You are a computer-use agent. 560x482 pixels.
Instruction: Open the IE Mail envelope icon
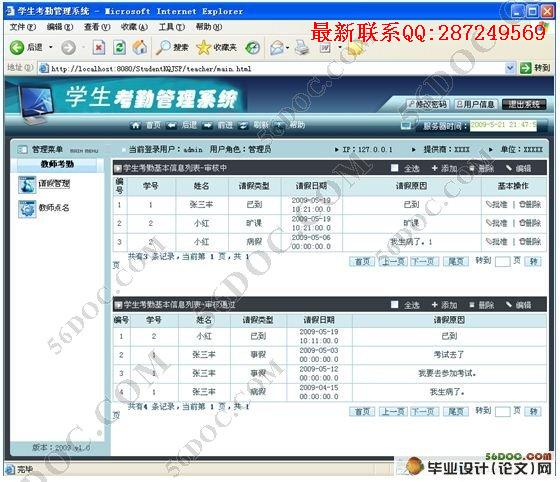tap(277, 47)
